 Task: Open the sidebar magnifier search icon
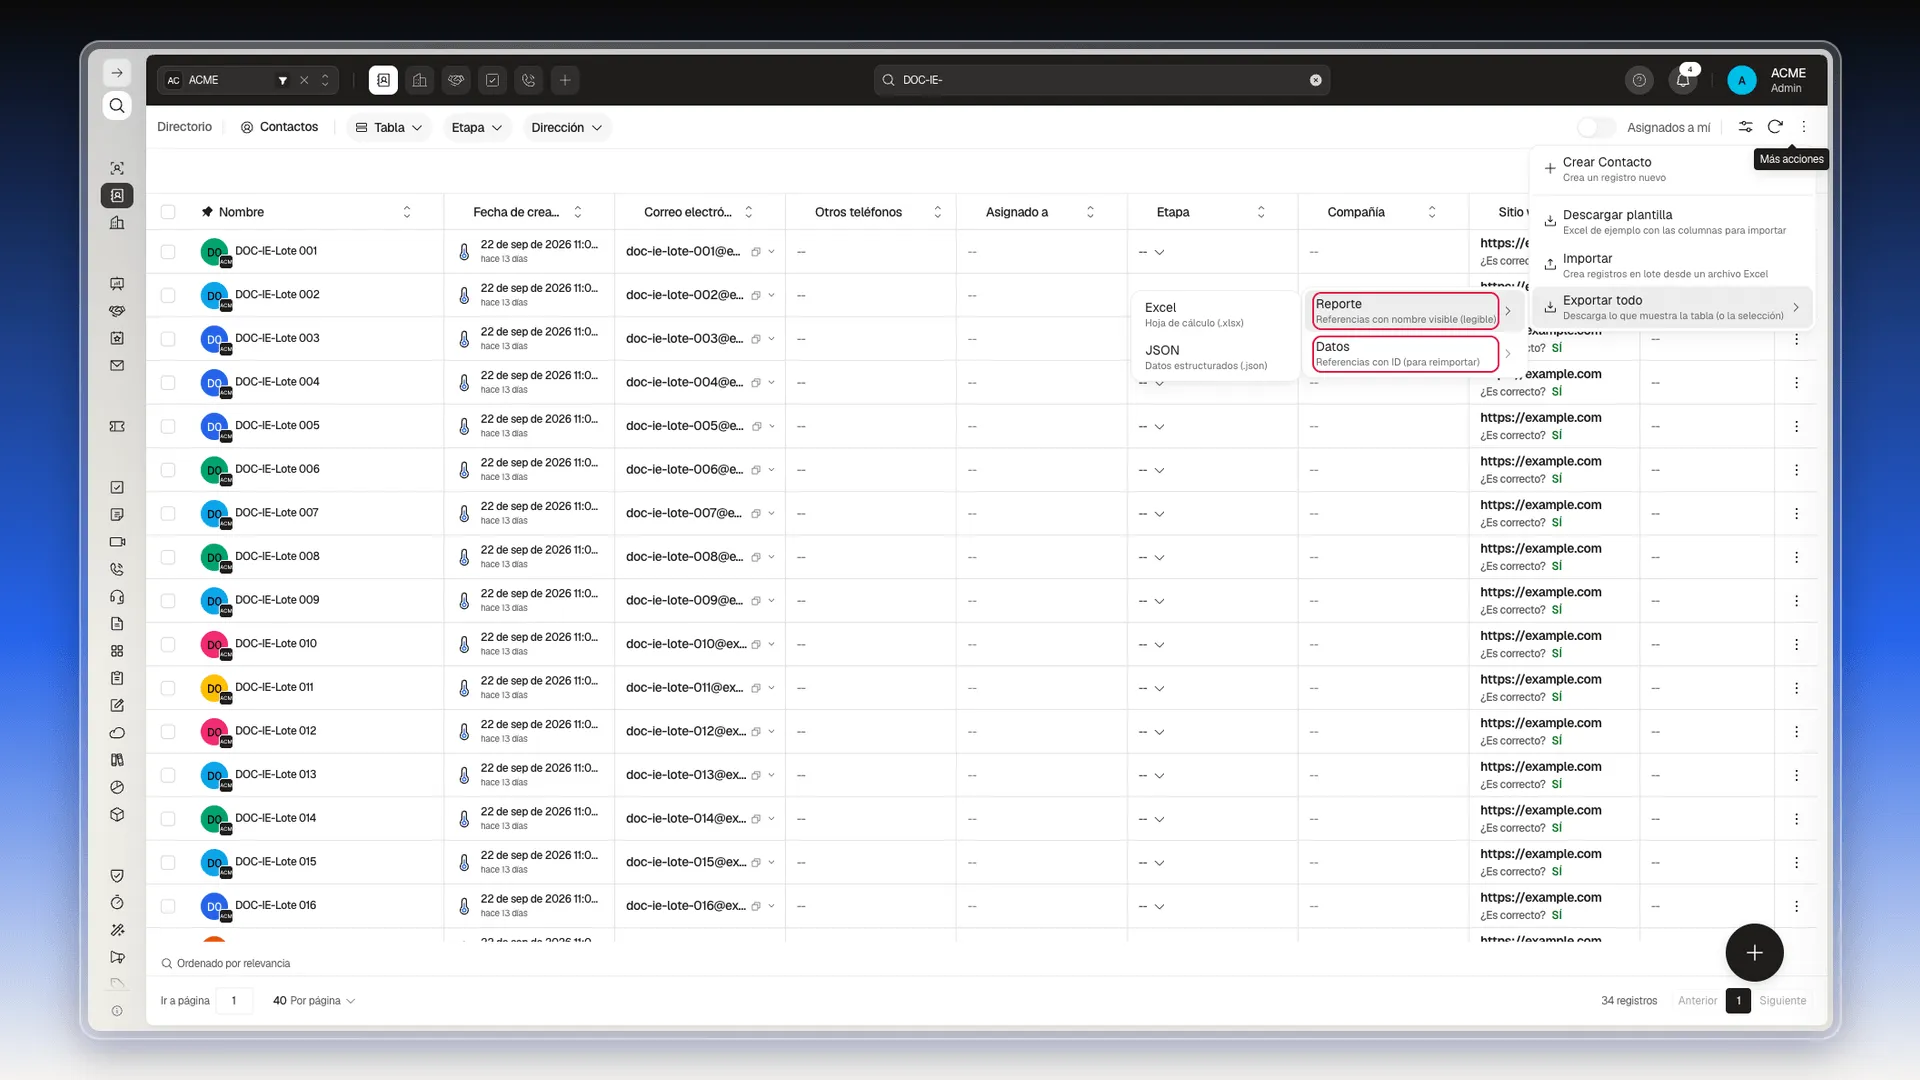click(117, 106)
